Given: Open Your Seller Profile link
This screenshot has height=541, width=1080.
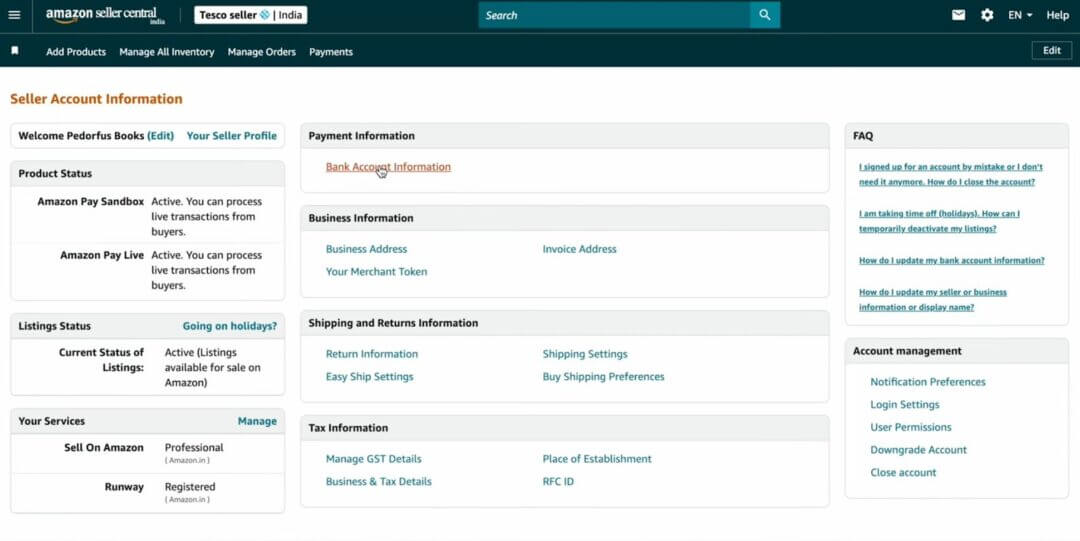Looking at the screenshot, I should [231, 136].
